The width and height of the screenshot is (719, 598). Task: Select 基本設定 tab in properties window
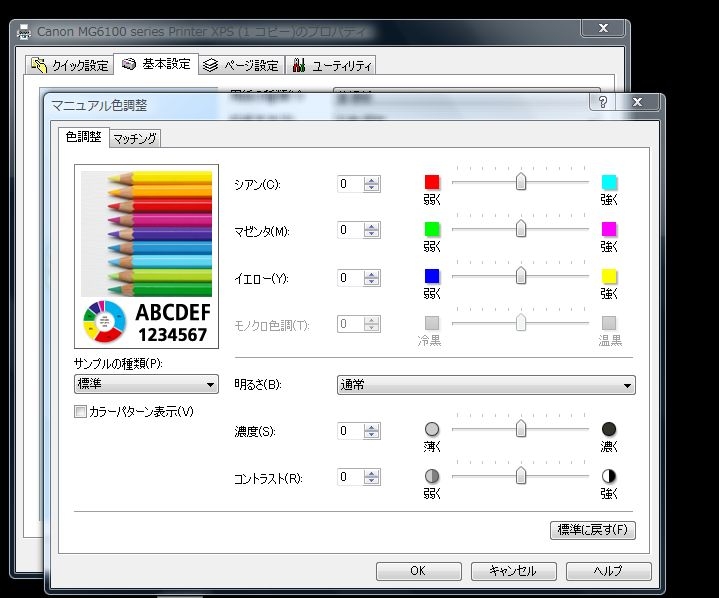point(156,64)
